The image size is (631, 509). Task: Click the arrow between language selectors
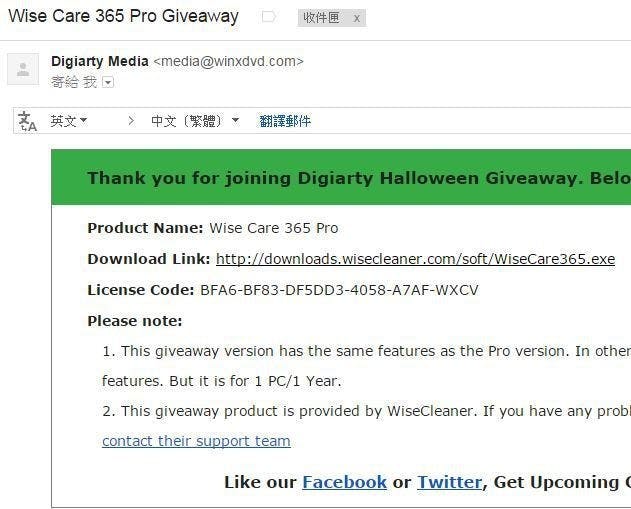(x=131, y=121)
